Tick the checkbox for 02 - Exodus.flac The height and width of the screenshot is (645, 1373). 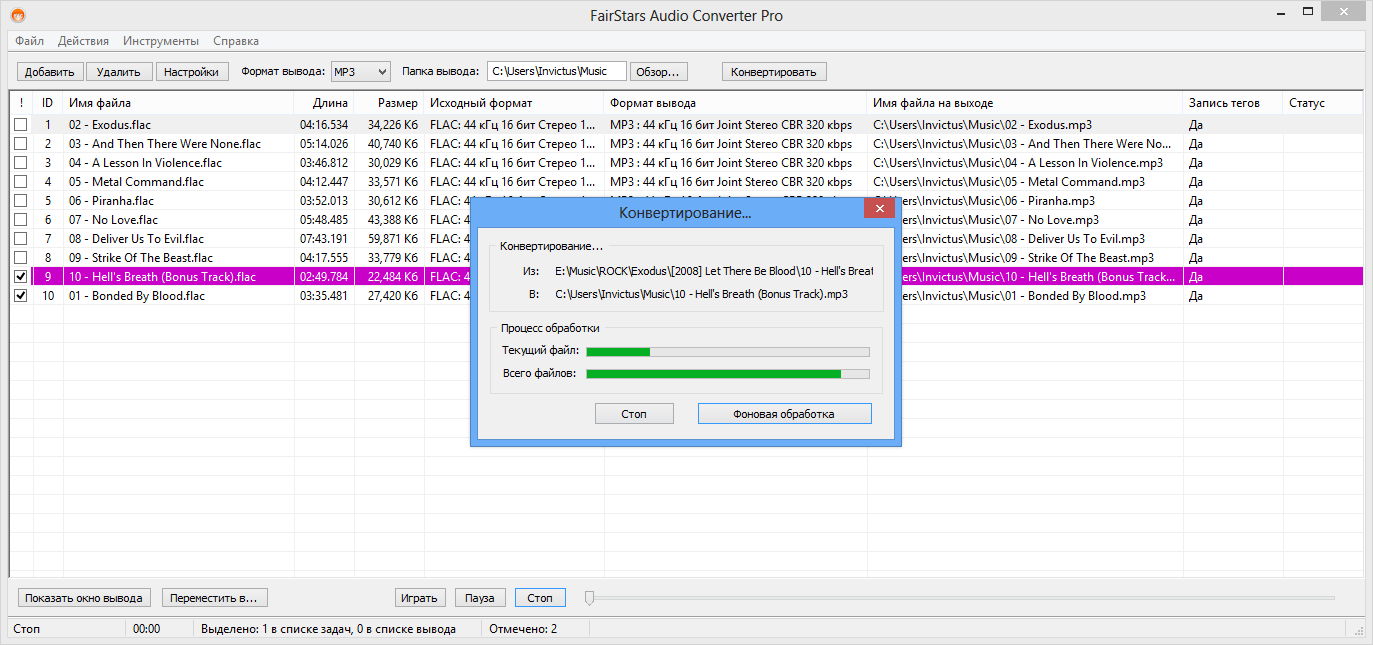(20, 125)
